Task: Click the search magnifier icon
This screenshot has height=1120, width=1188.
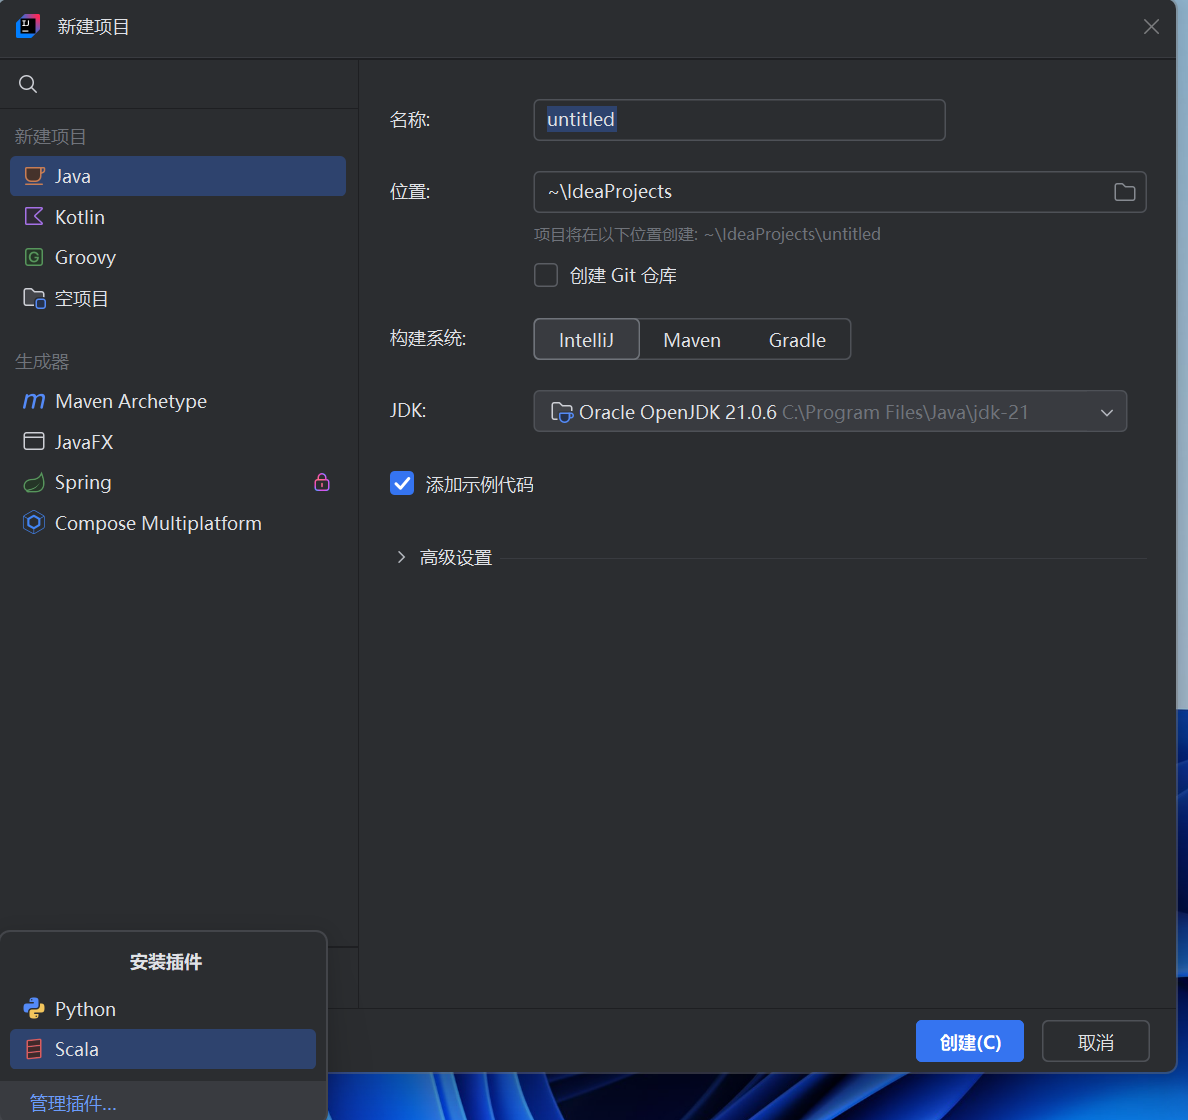Action: 28,84
